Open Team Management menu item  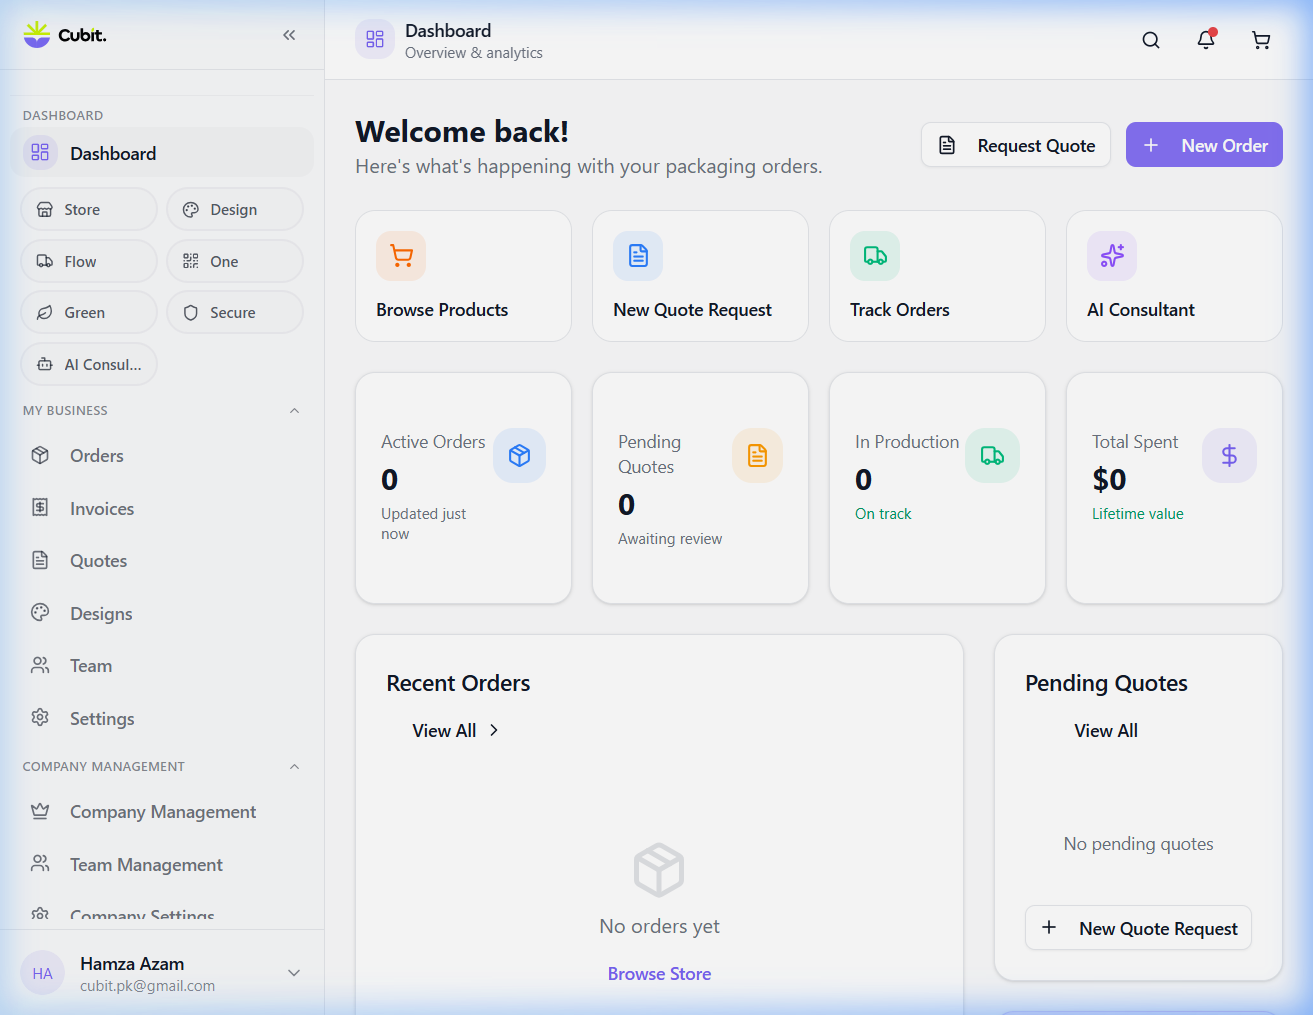pos(163,864)
